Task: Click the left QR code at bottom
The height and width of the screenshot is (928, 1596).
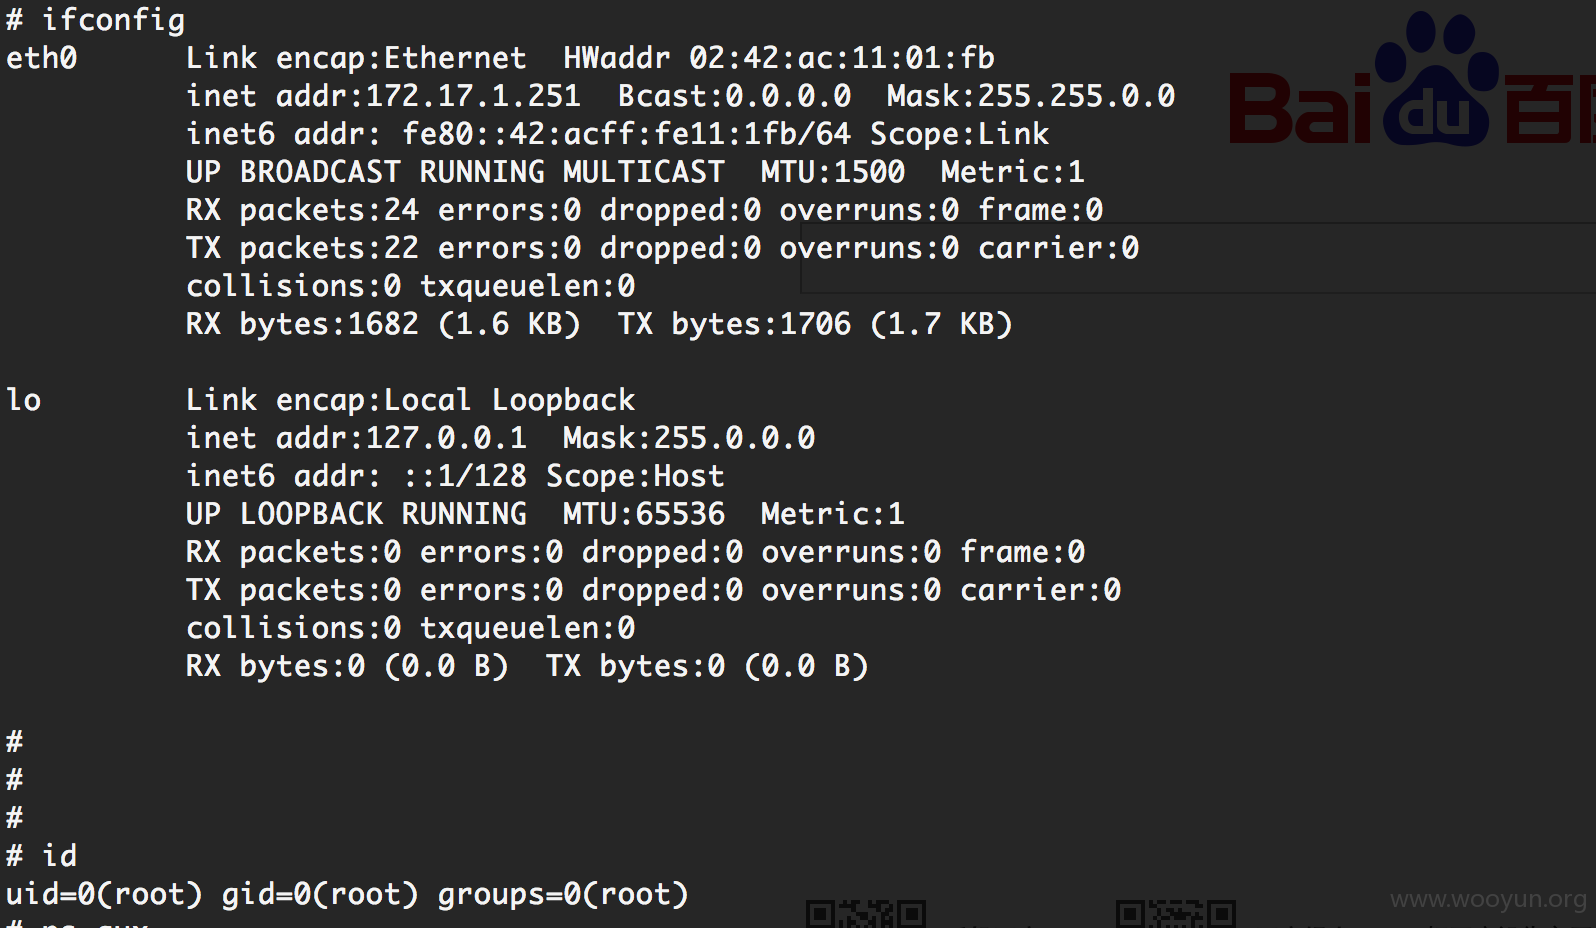Action: (x=866, y=913)
